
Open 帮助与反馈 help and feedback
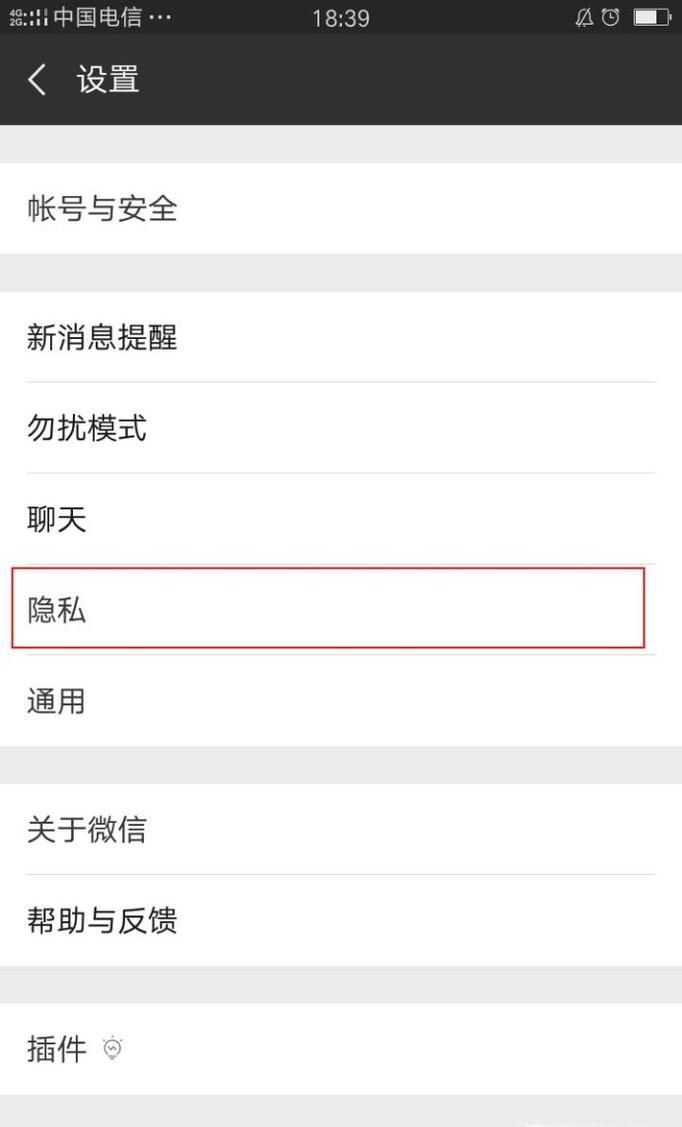[102, 920]
